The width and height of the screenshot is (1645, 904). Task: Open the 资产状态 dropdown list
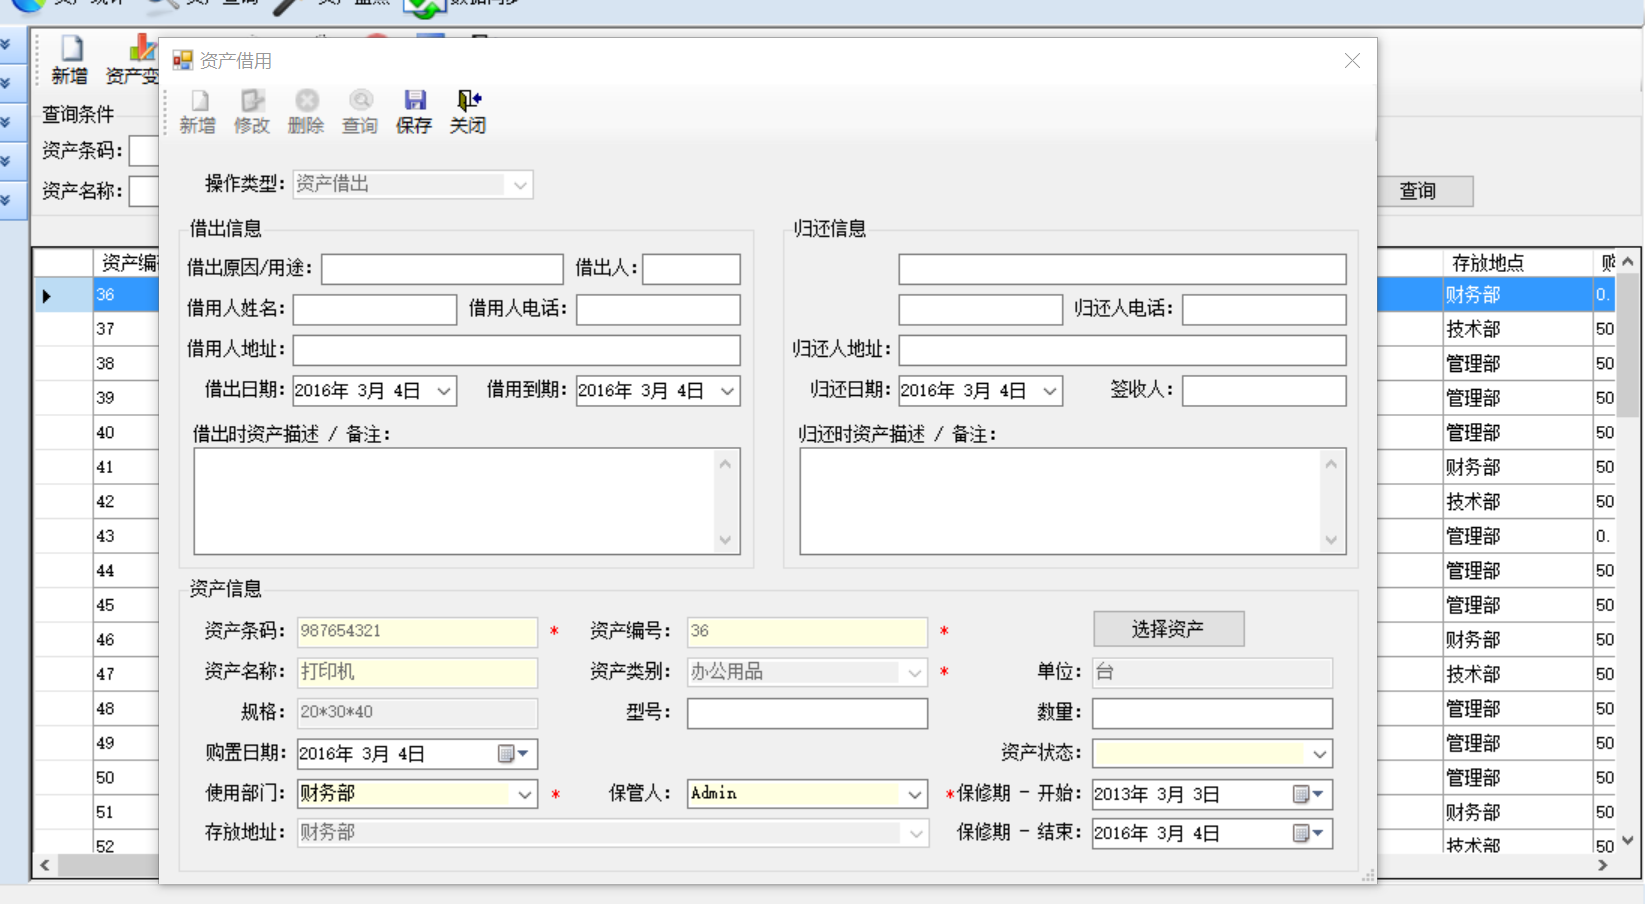click(1319, 754)
